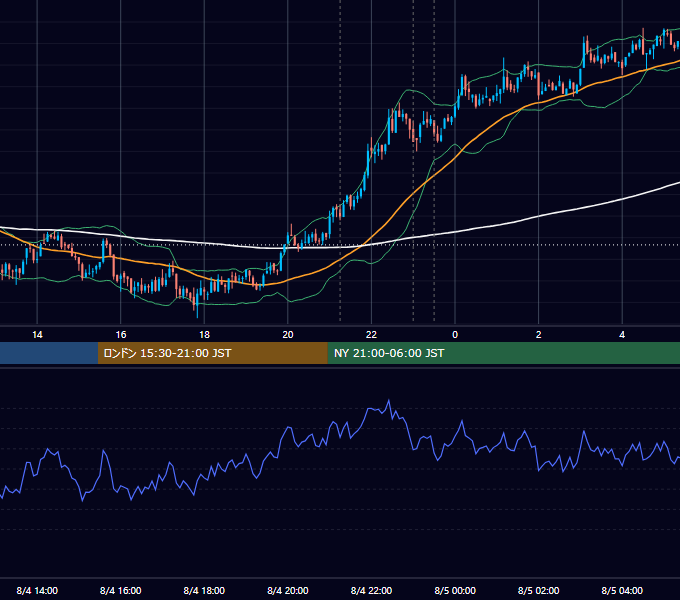Click the 2 hour label on price chart axis

[x=539, y=335]
